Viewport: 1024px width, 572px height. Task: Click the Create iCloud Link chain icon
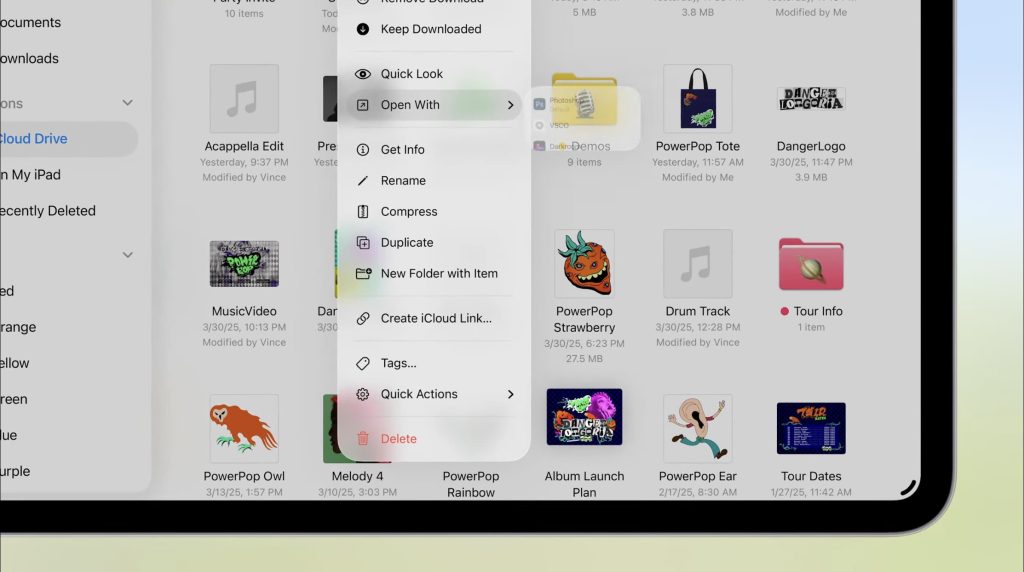pos(363,319)
